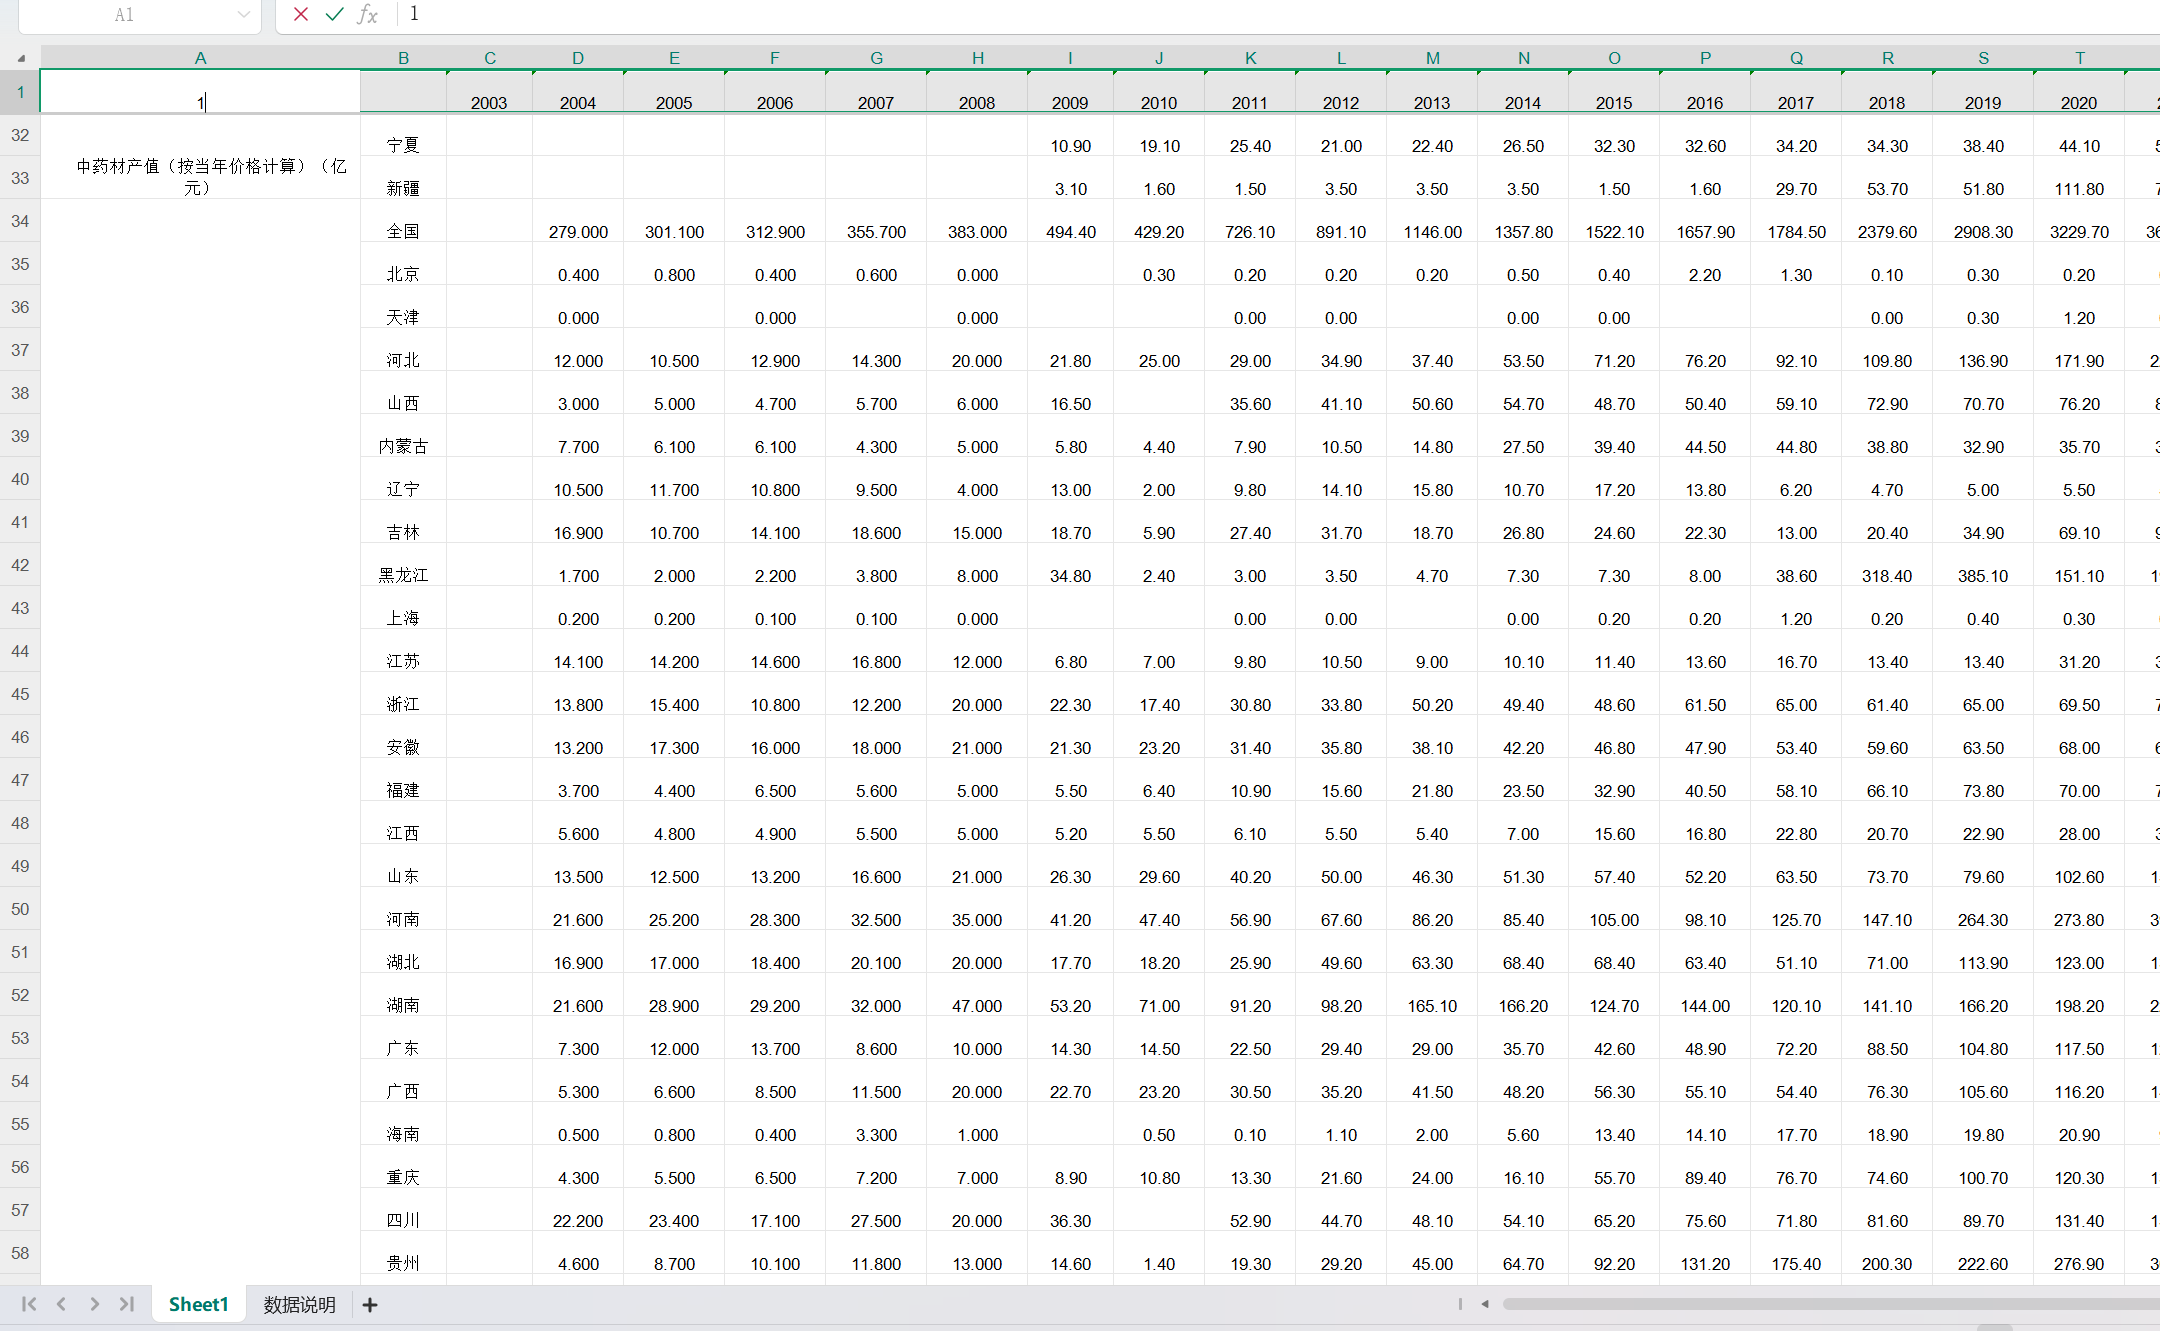Confirm the cell entry with the checkmark

334,14
